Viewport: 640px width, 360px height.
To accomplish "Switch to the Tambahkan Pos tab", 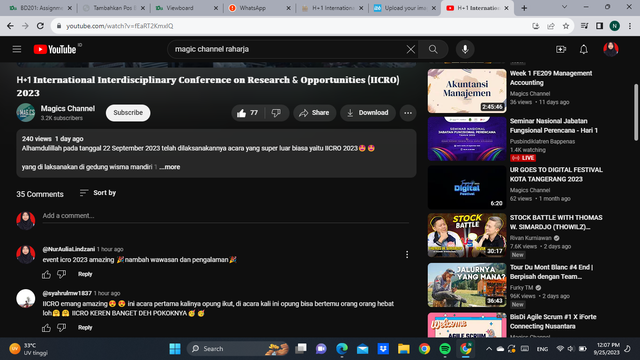I will [x=113, y=8].
